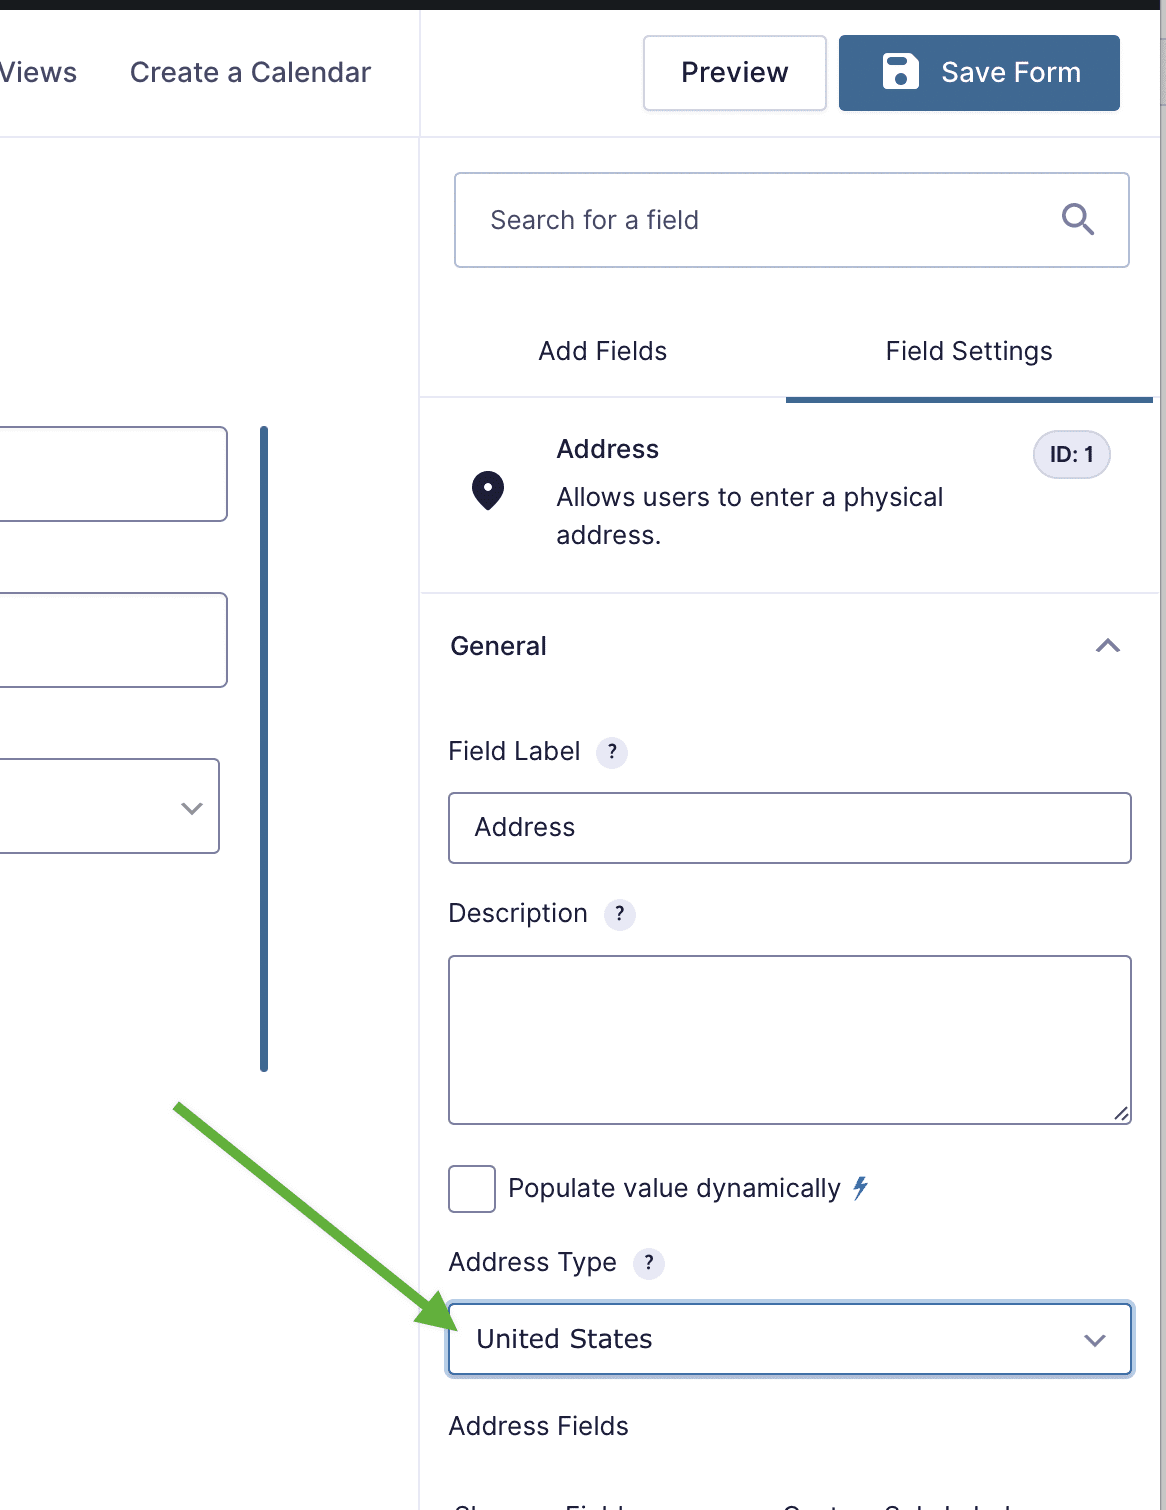Open the Field Label help tooltip
This screenshot has height=1510, width=1166.
tap(612, 752)
